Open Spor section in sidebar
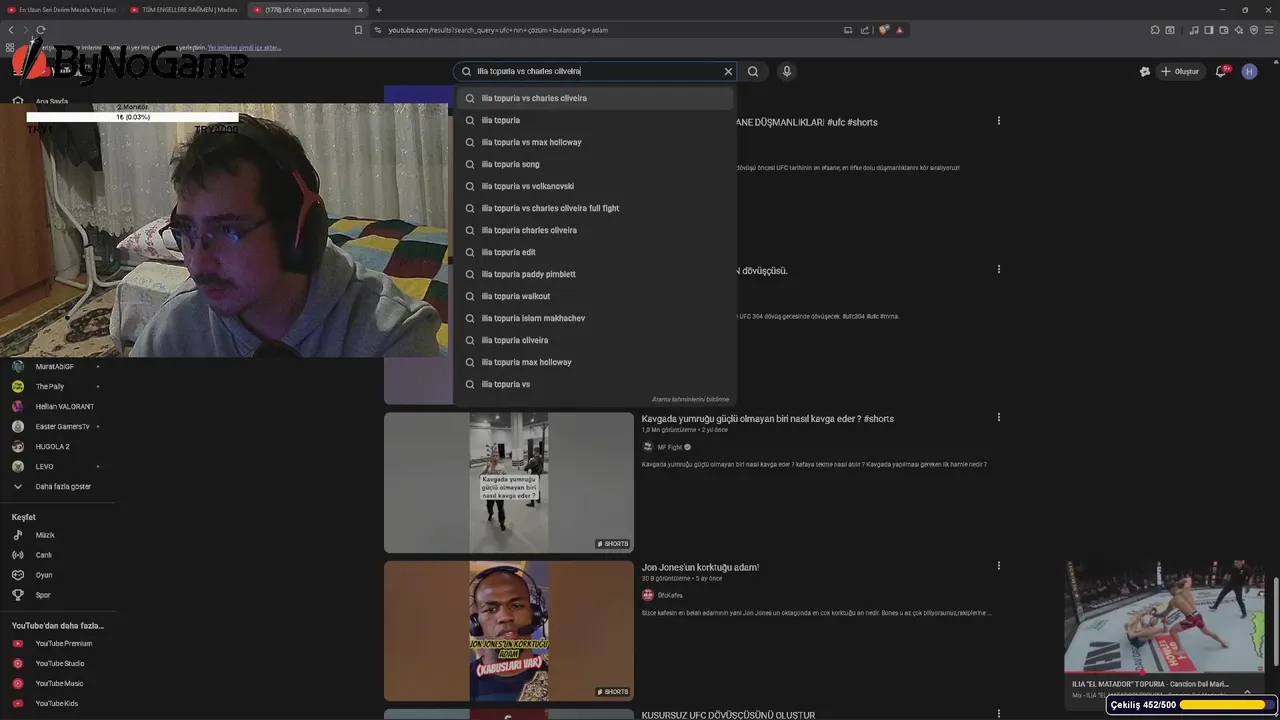This screenshot has height=720, width=1280. point(43,595)
